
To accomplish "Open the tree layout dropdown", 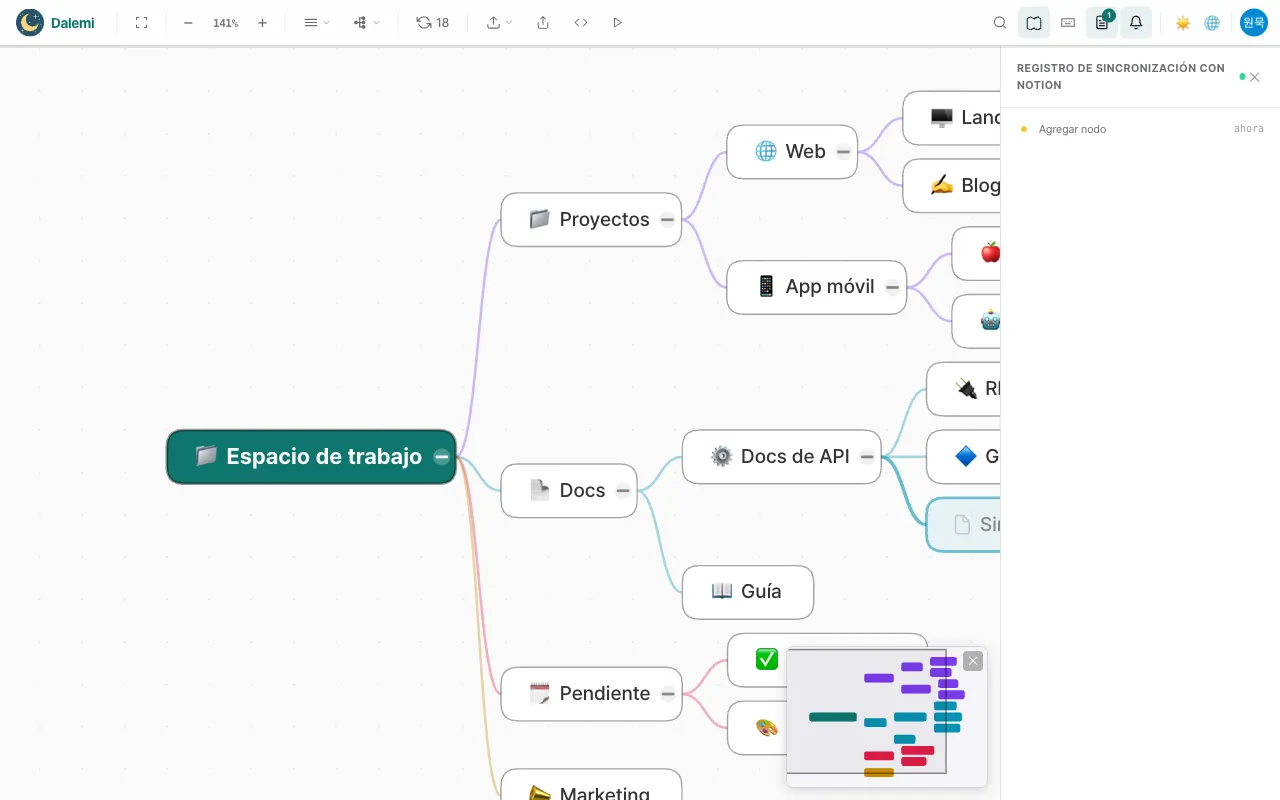I will 366,22.
